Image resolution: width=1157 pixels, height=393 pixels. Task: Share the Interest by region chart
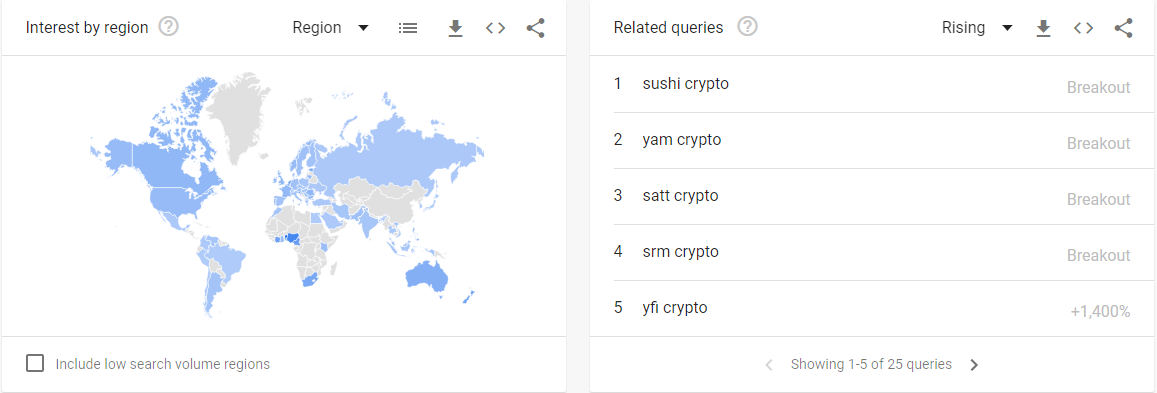click(535, 28)
